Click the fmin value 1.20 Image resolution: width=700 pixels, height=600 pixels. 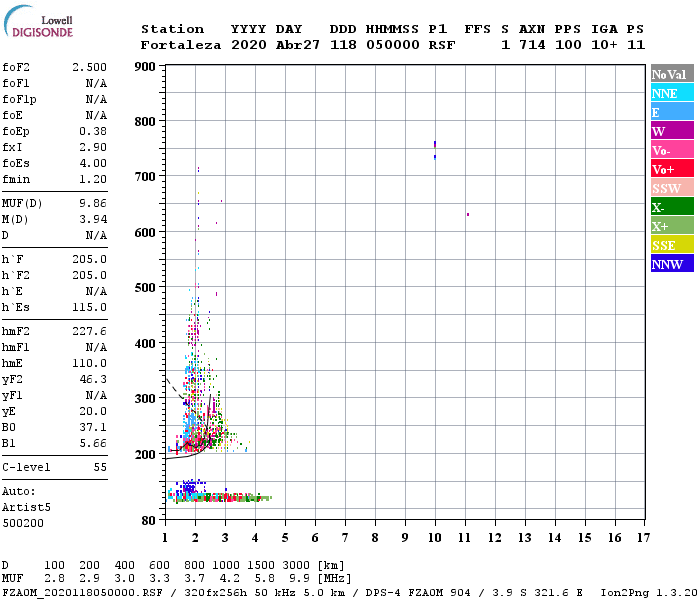pos(93,179)
